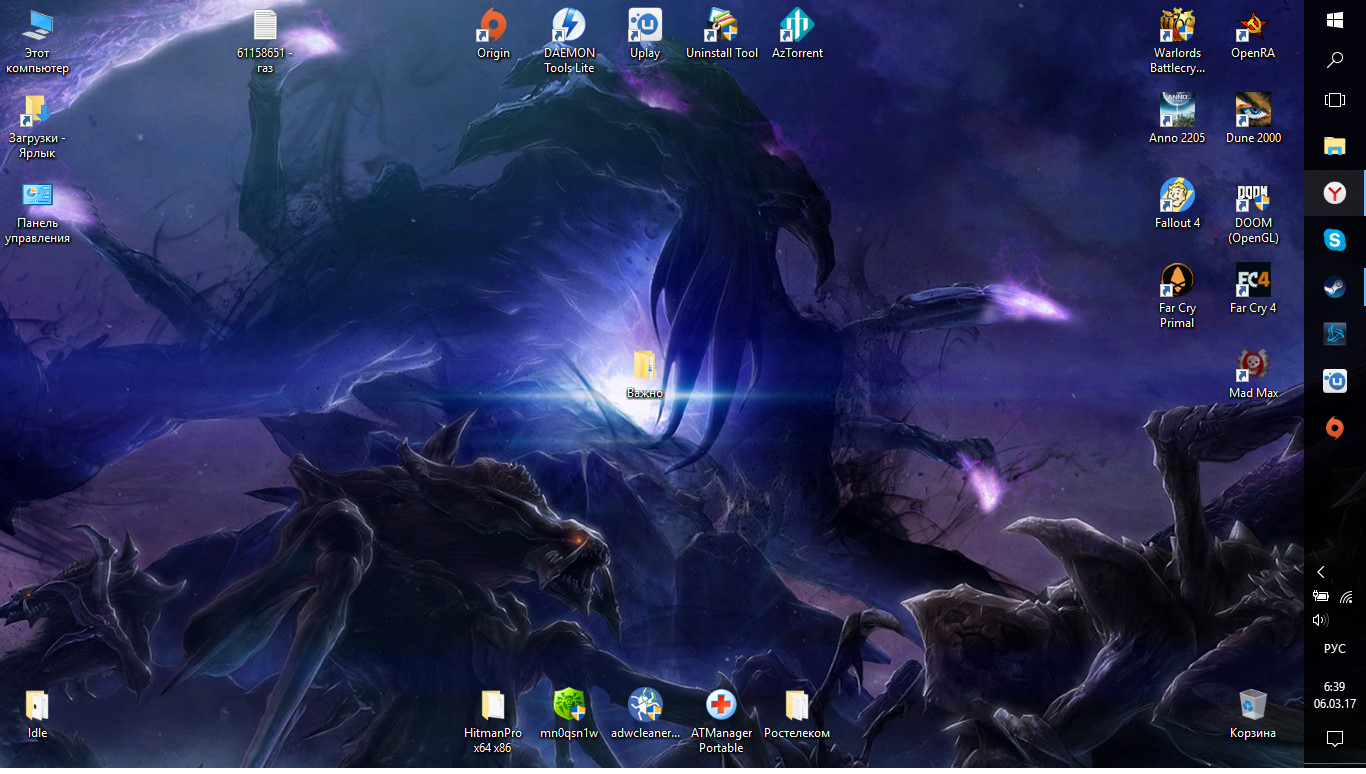Click the battery status tray icon
Image resolution: width=1366 pixels, height=774 pixels.
coord(1321,597)
